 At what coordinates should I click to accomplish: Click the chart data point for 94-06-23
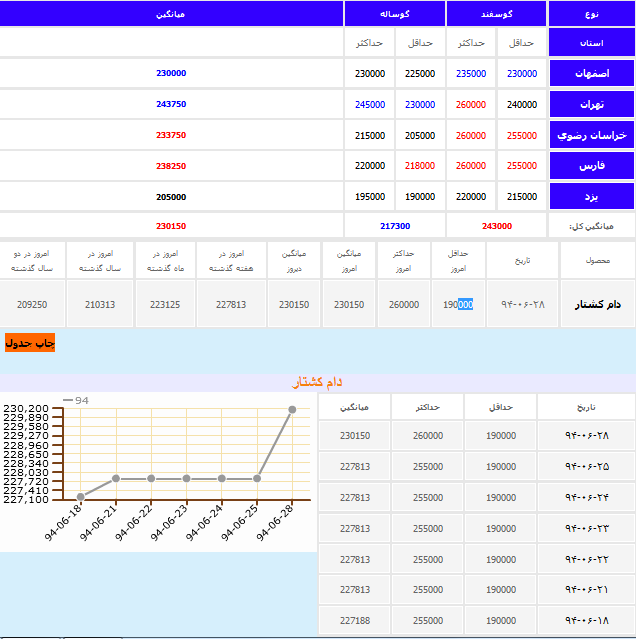click(x=186, y=478)
